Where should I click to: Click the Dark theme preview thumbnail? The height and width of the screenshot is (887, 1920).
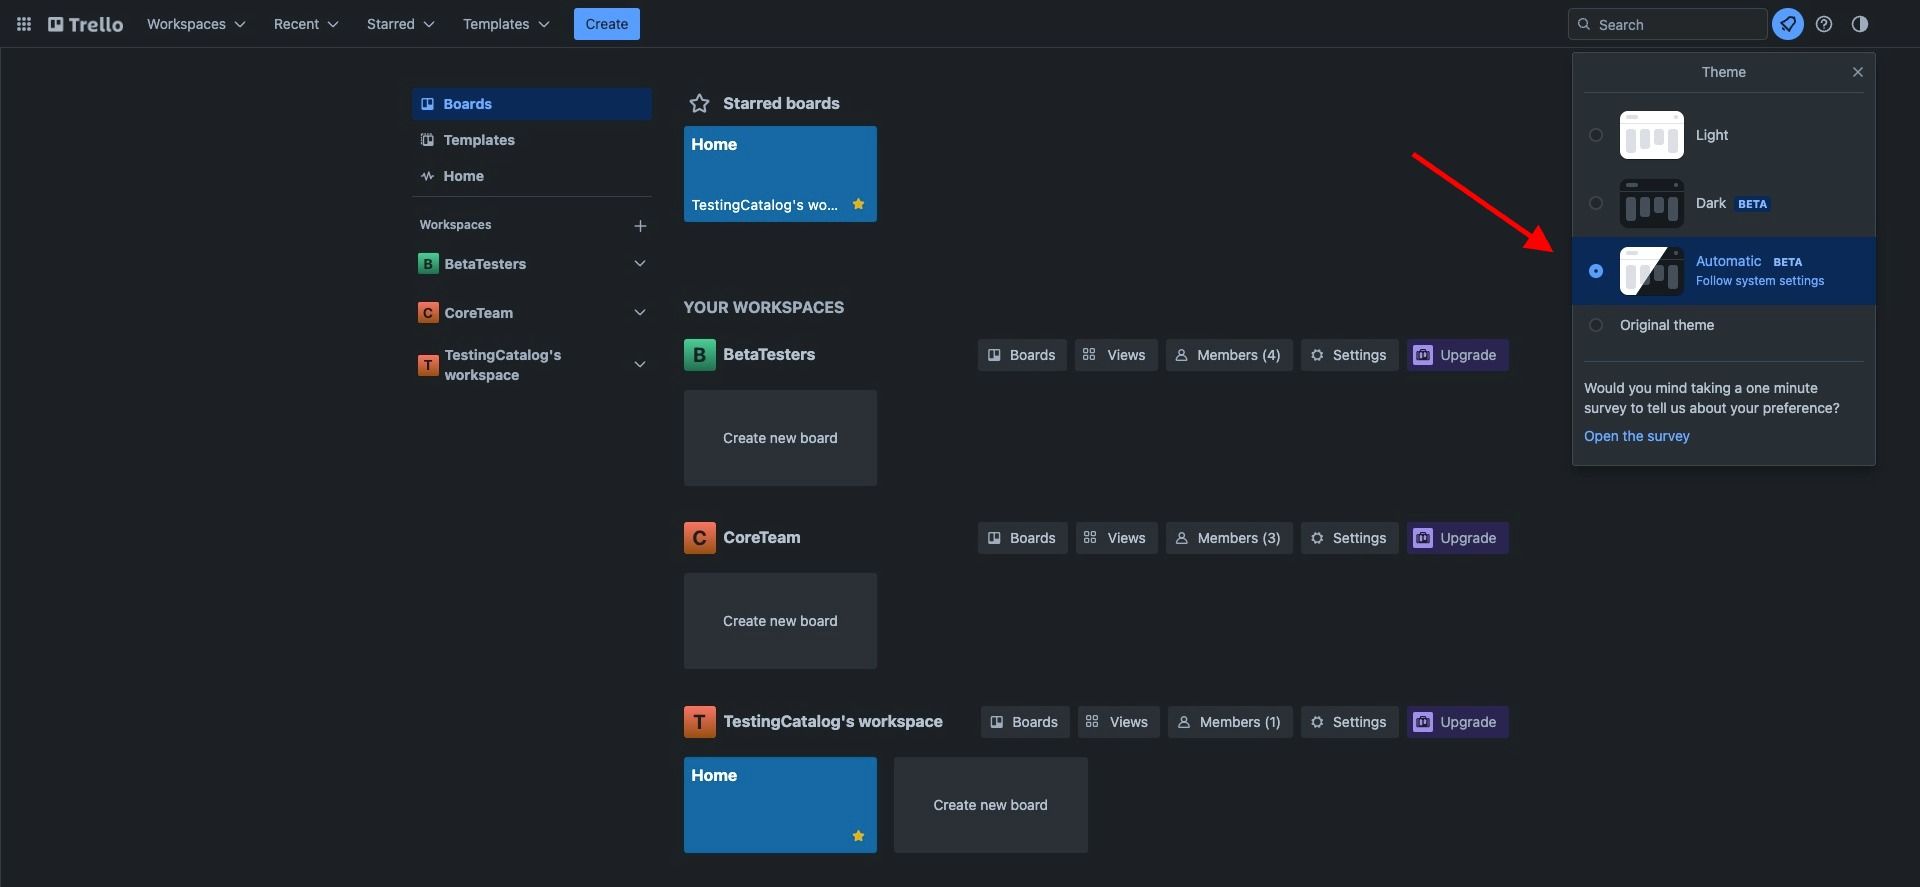coord(1652,203)
